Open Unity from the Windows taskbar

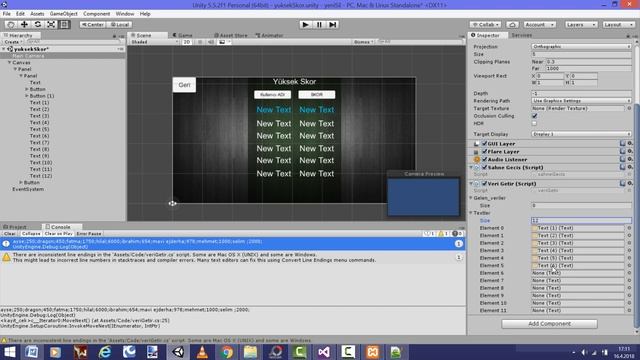pyautogui.click(x=178, y=352)
